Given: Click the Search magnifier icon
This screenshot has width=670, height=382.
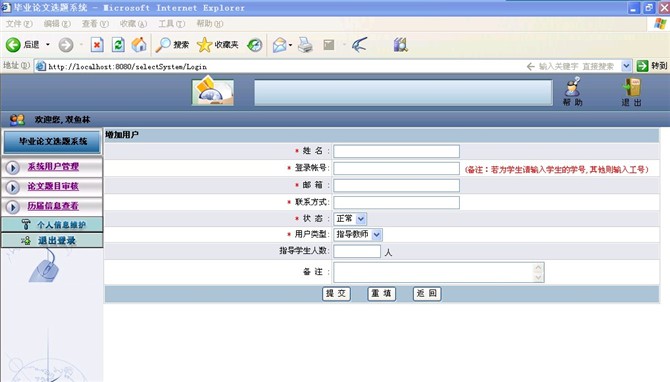Looking at the screenshot, I should [163, 45].
